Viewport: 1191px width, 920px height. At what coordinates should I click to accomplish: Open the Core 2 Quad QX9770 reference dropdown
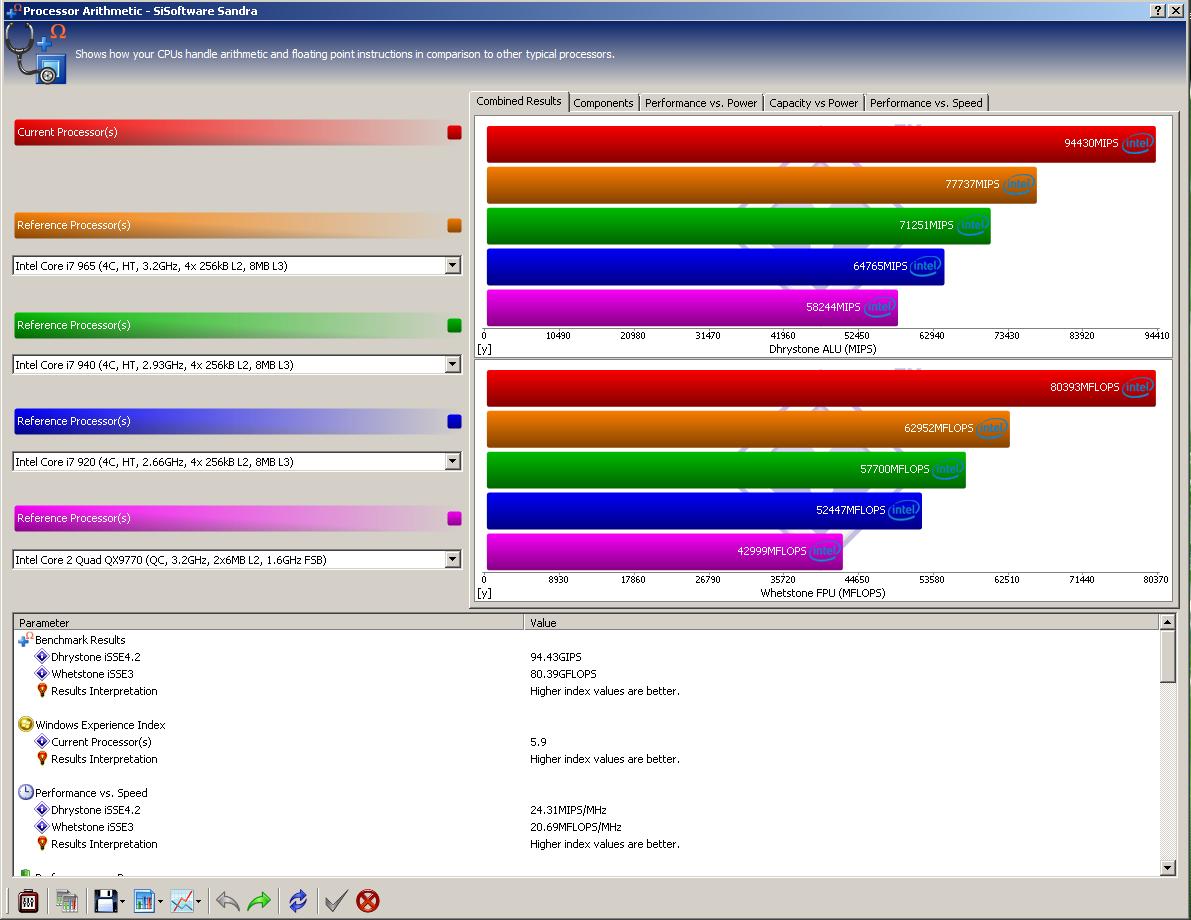point(453,560)
